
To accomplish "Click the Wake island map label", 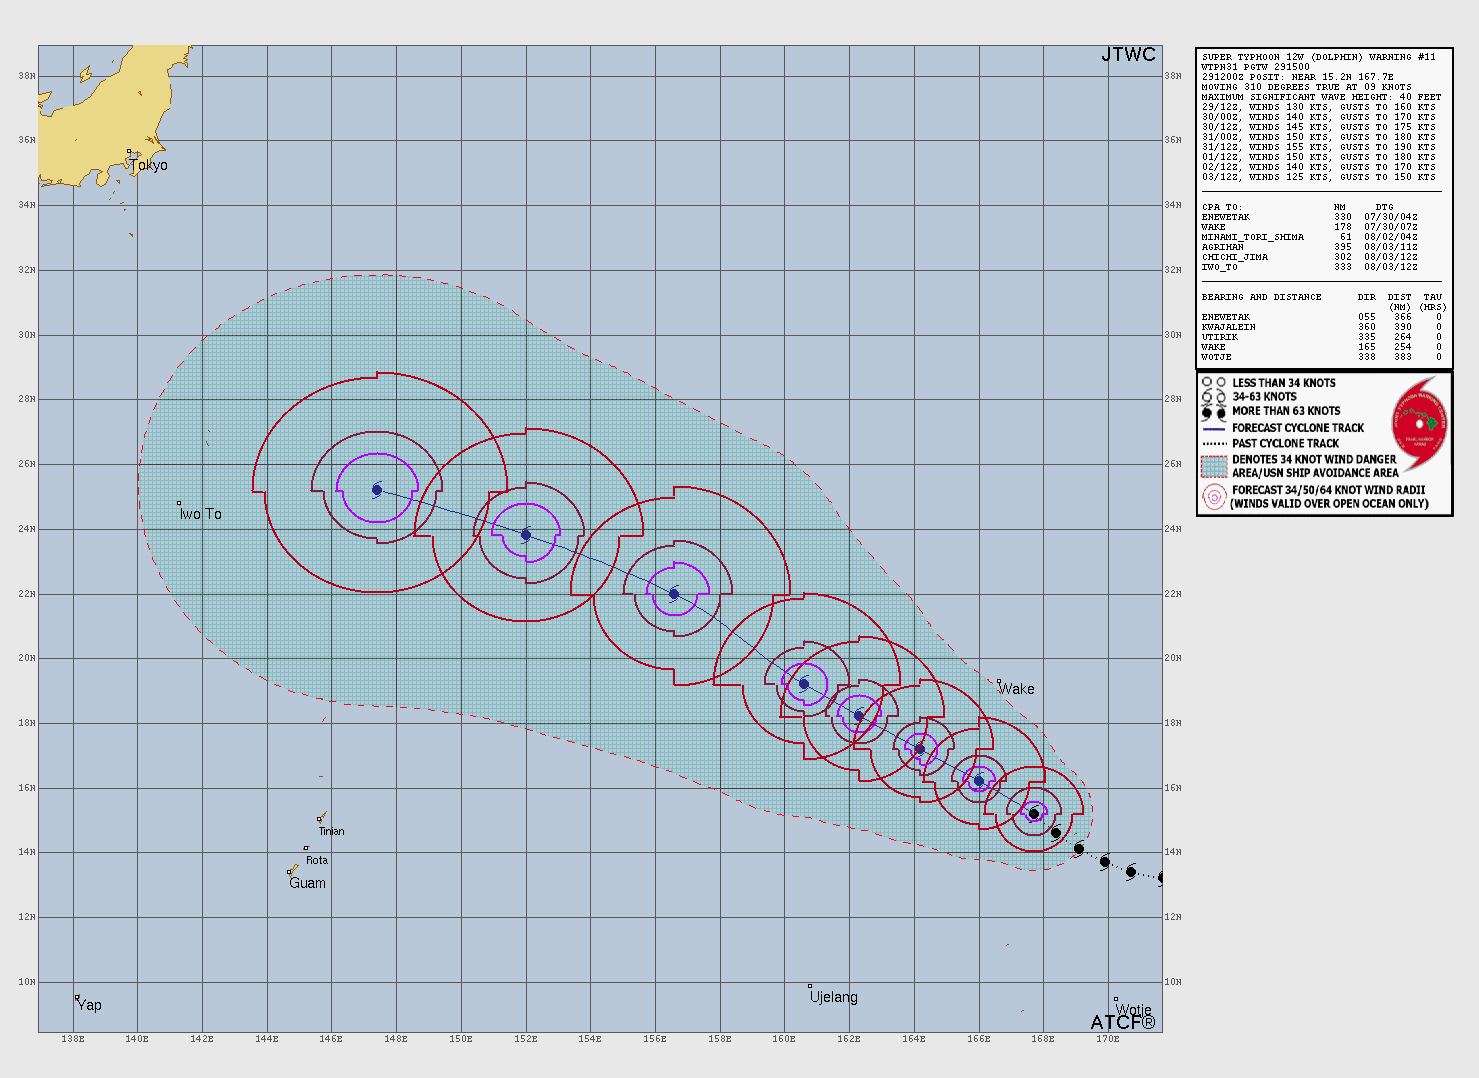I will click(x=1017, y=689).
